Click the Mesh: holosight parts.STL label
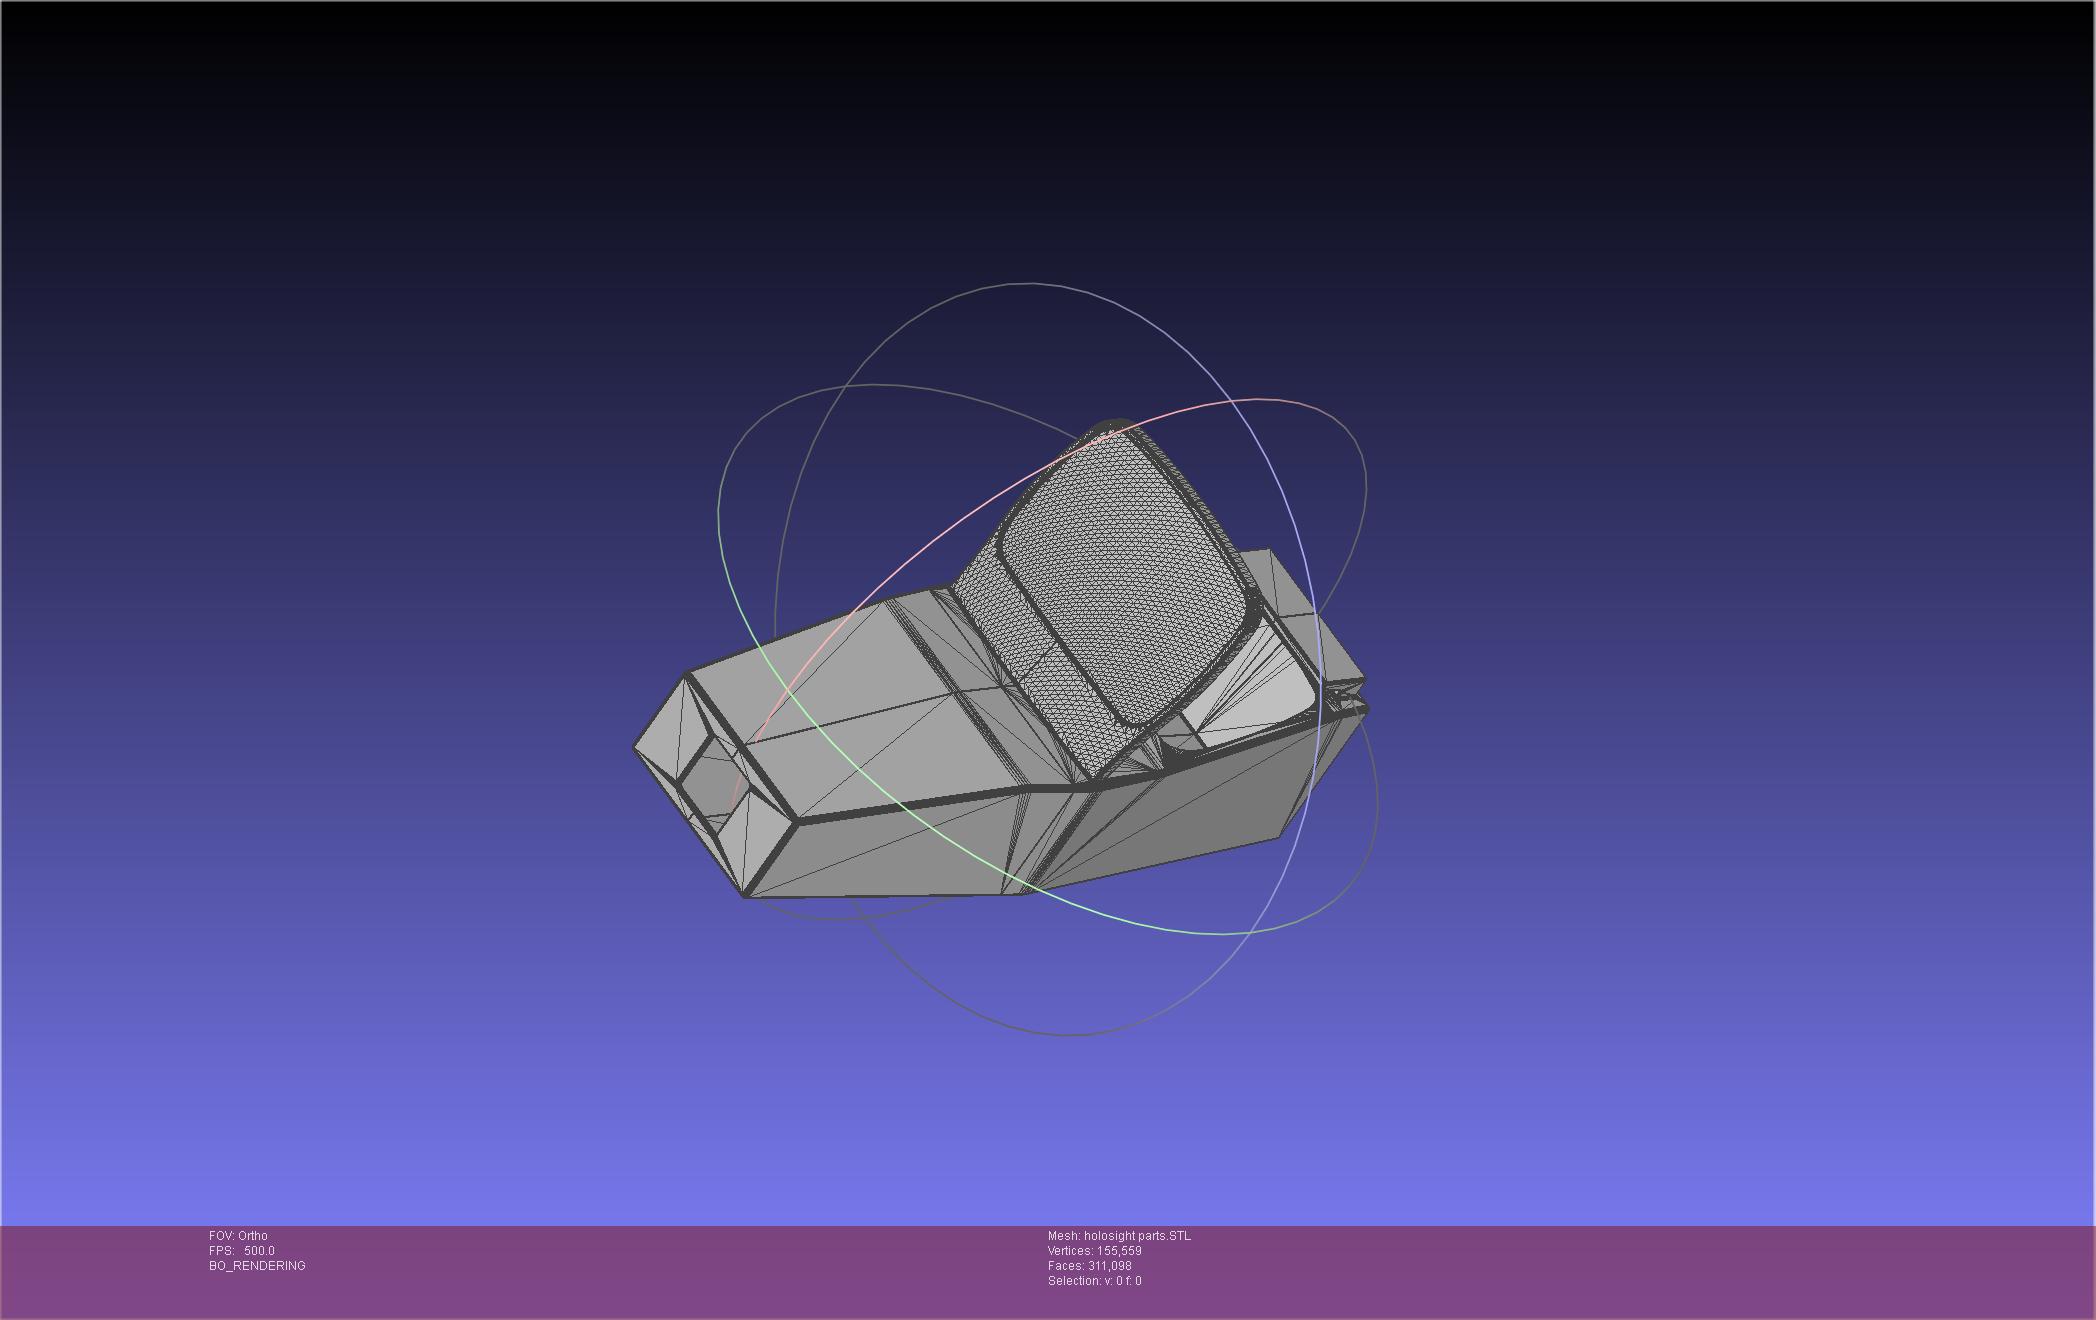 pyautogui.click(x=1119, y=1236)
